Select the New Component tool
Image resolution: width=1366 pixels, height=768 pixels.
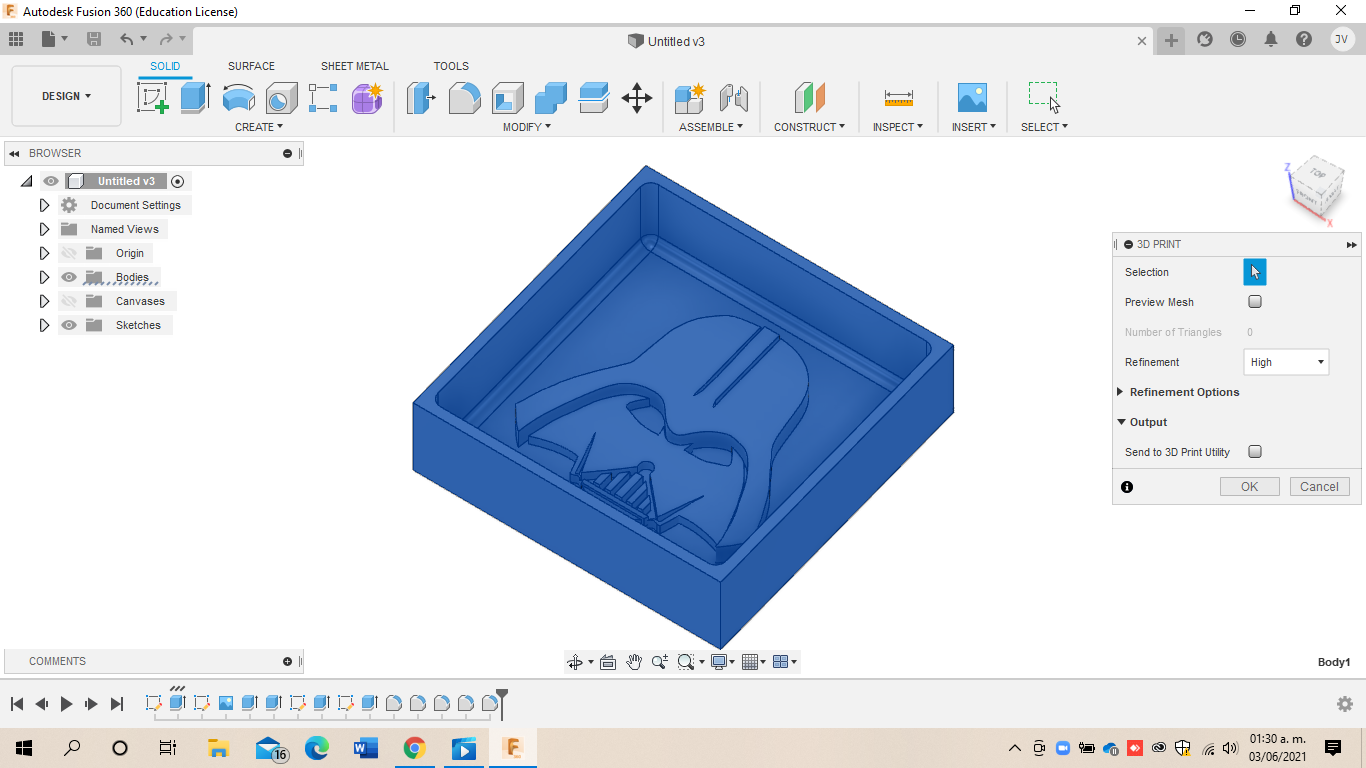690,98
